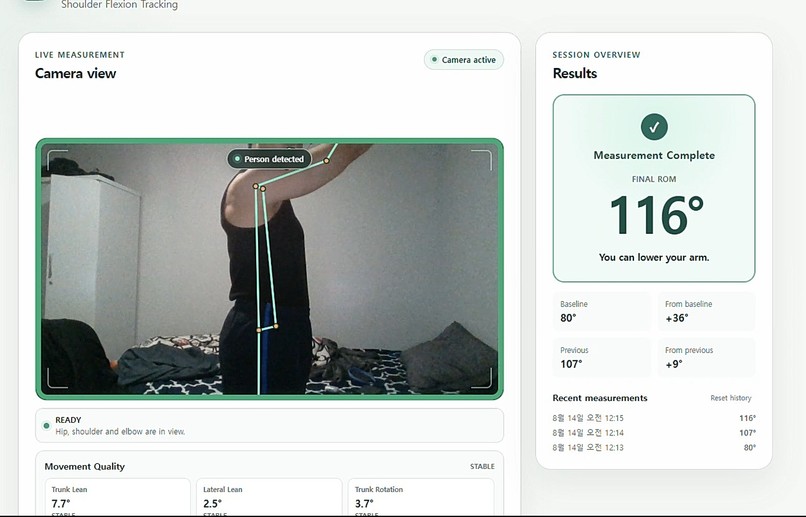Click the 'You can lower your arm.' message
The width and height of the screenshot is (806, 517).
point(654,257)
